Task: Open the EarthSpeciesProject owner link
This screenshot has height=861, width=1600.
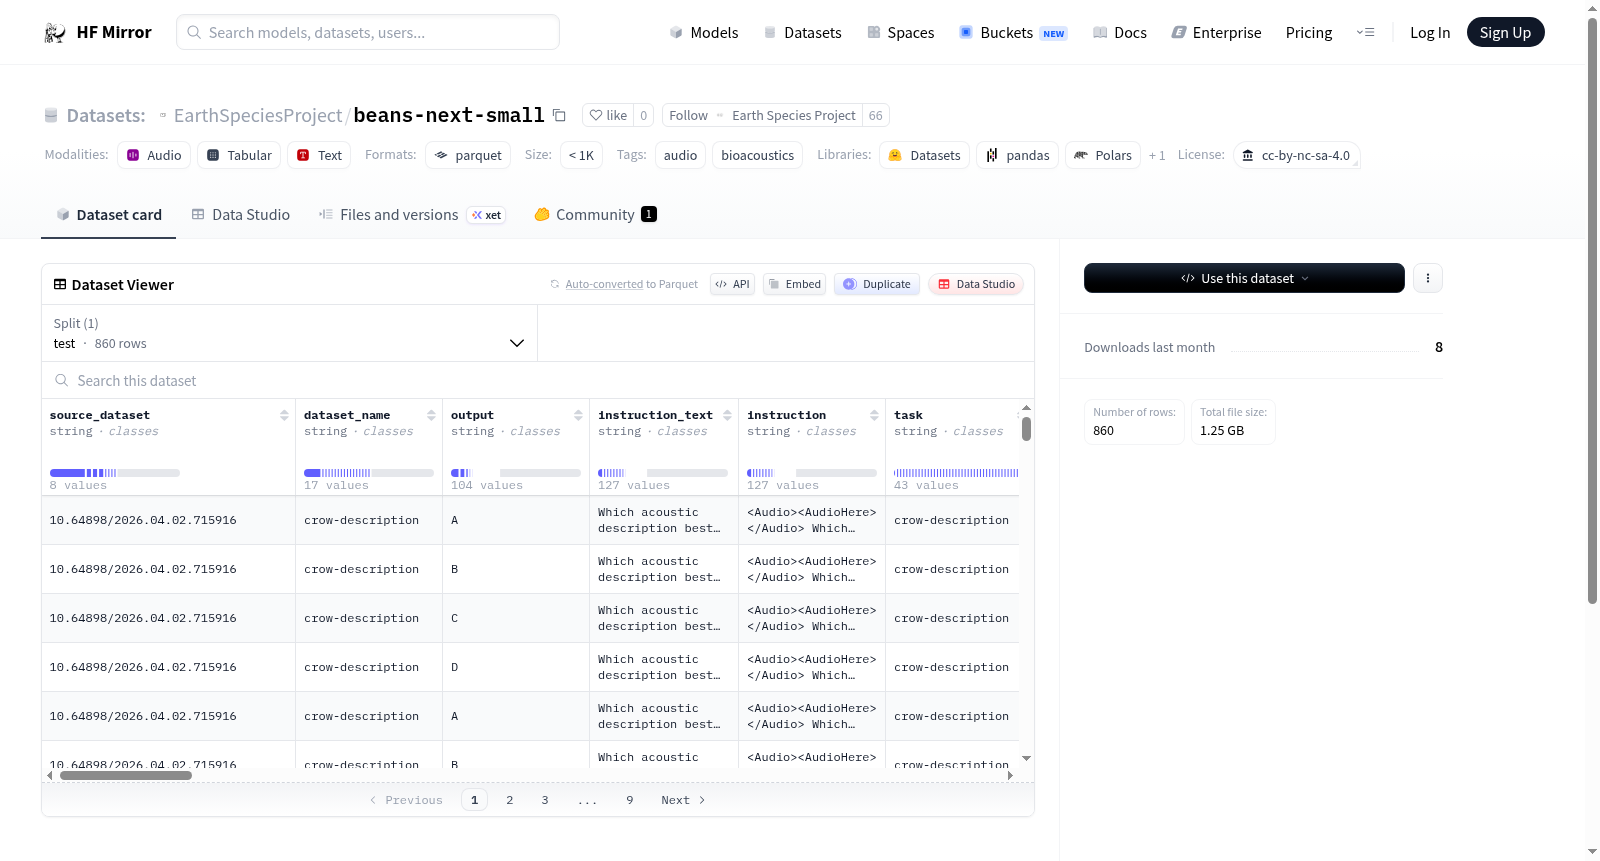Action: pos(258,115)
